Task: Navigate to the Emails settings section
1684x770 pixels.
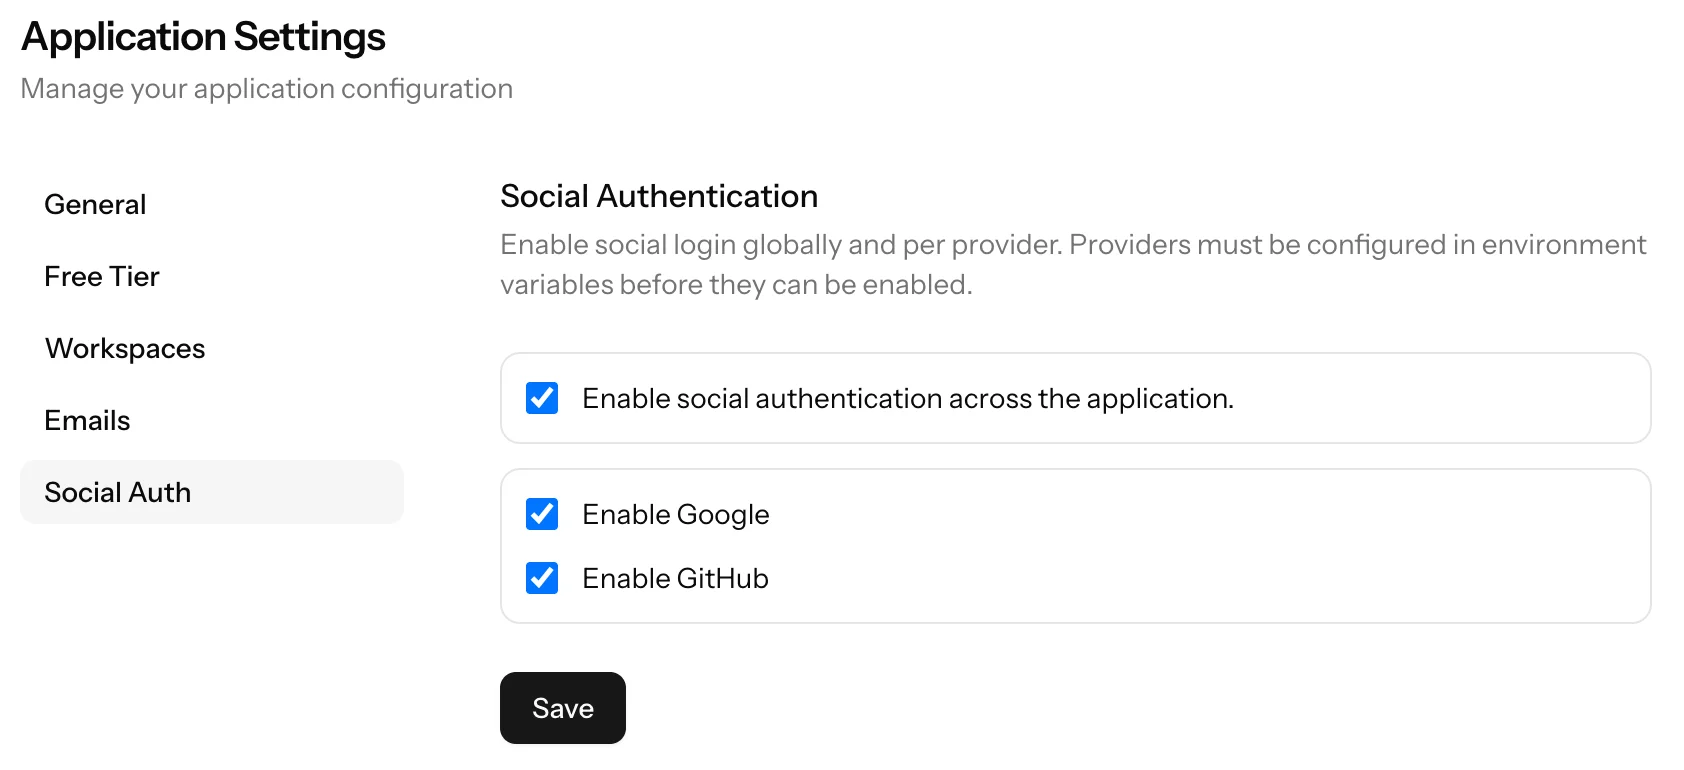Action: point(86,420)
